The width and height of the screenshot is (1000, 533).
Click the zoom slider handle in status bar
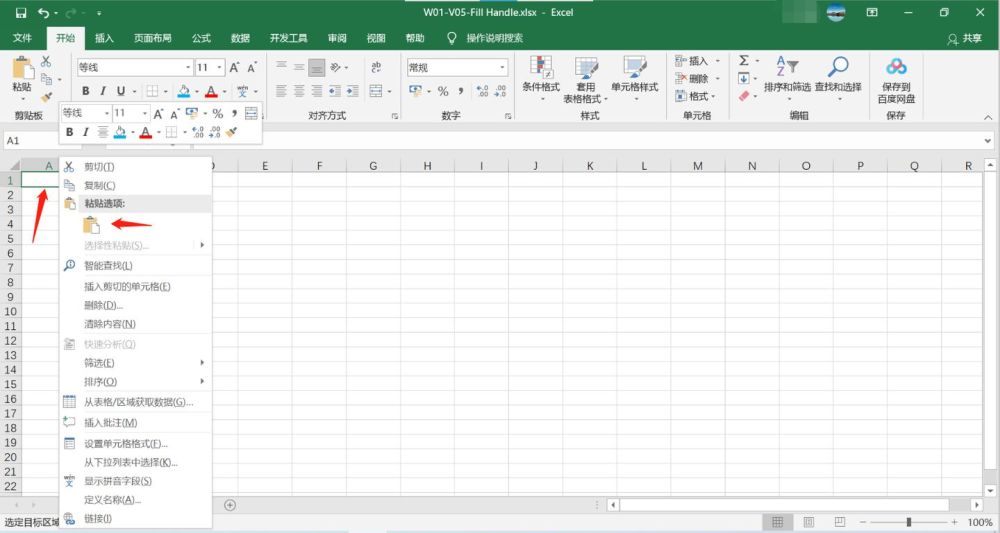pyautogui.click(x=909, y=522)
